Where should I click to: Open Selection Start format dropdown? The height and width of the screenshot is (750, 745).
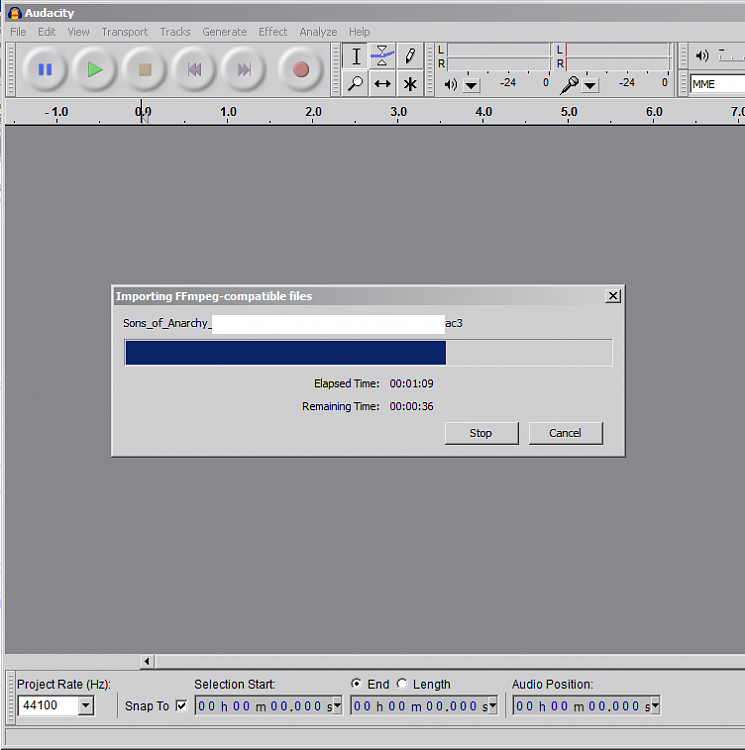tap(338, 706)
